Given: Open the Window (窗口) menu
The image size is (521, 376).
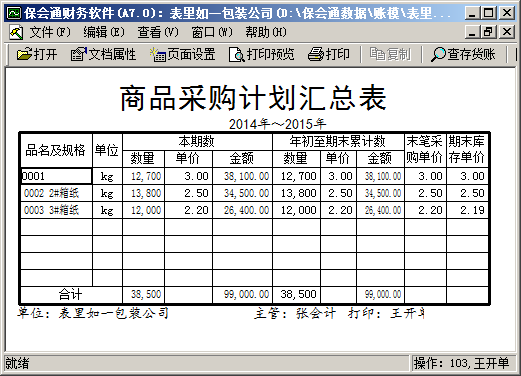Looking at the screenshot, I should (212, 32).
